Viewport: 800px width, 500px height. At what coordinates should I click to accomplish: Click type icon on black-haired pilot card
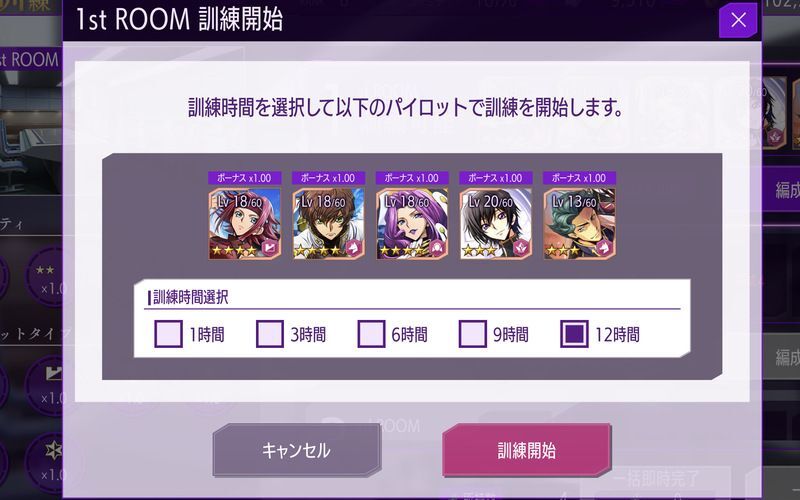[520, 248]
